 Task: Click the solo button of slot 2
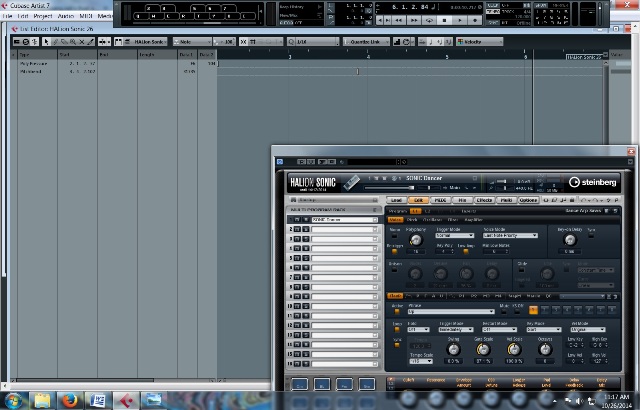point(305,229)
